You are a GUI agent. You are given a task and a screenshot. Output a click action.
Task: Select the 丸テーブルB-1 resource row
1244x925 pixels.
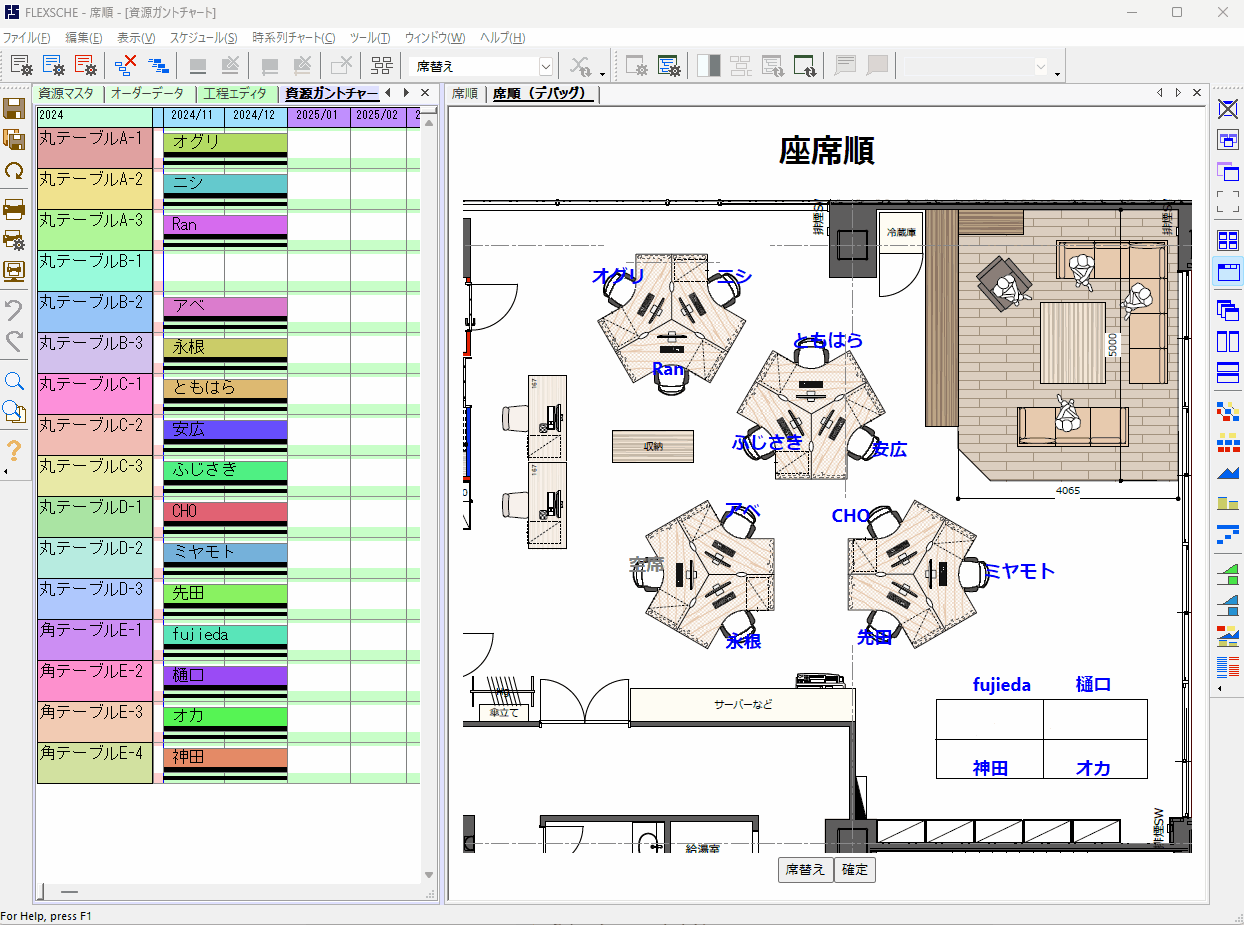point(94,270)
